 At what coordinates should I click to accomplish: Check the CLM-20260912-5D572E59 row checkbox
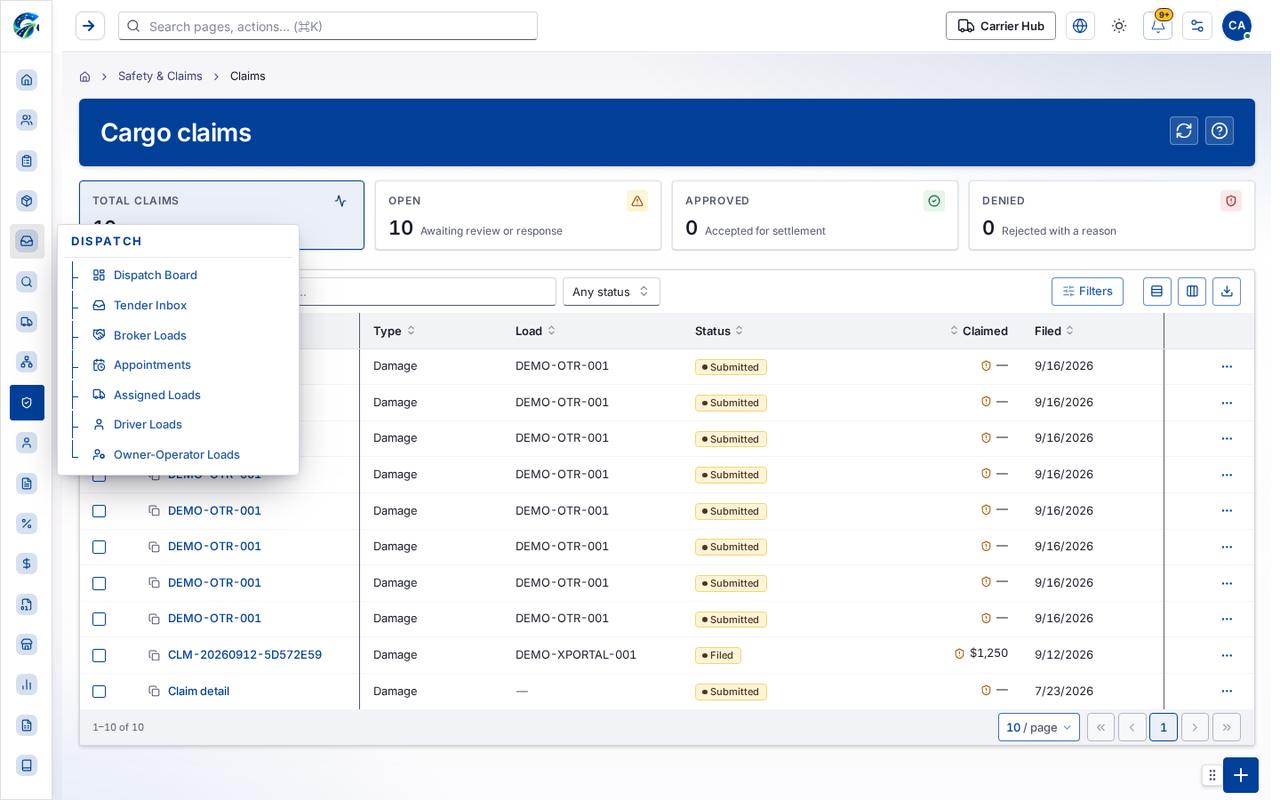pos(99,655)
